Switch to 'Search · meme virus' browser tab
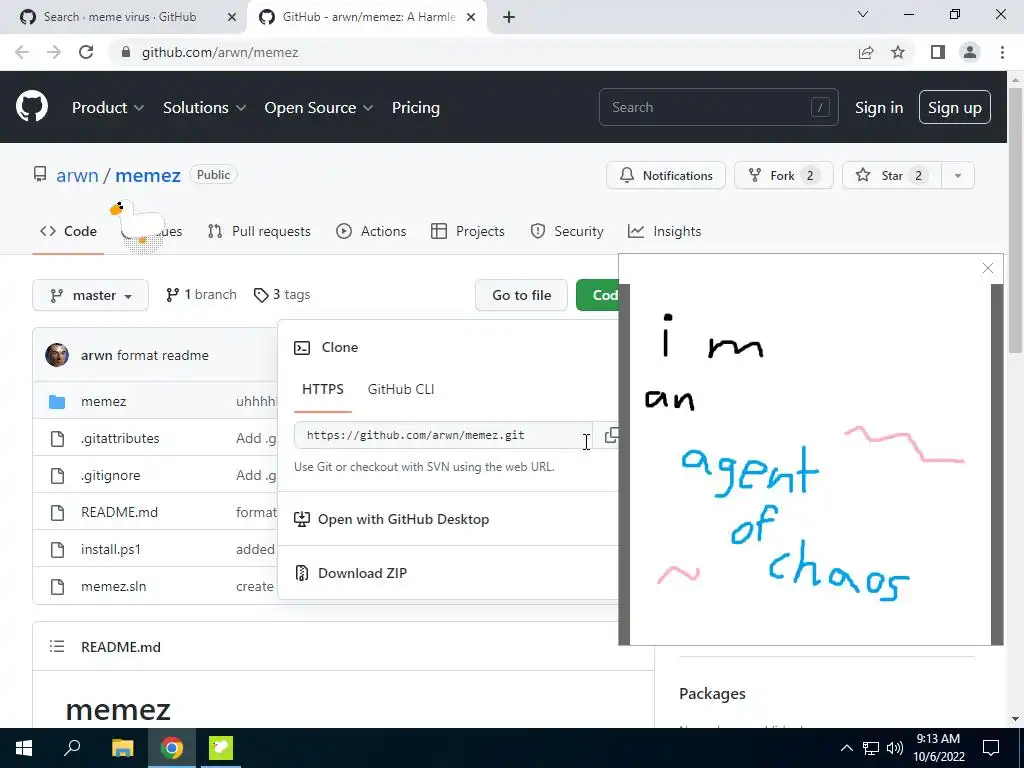Screen dimensions: 1024x768 120,17
